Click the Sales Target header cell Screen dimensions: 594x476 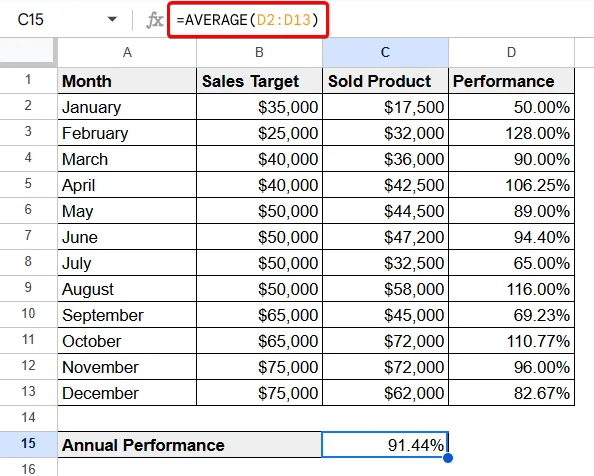point(259,81)
